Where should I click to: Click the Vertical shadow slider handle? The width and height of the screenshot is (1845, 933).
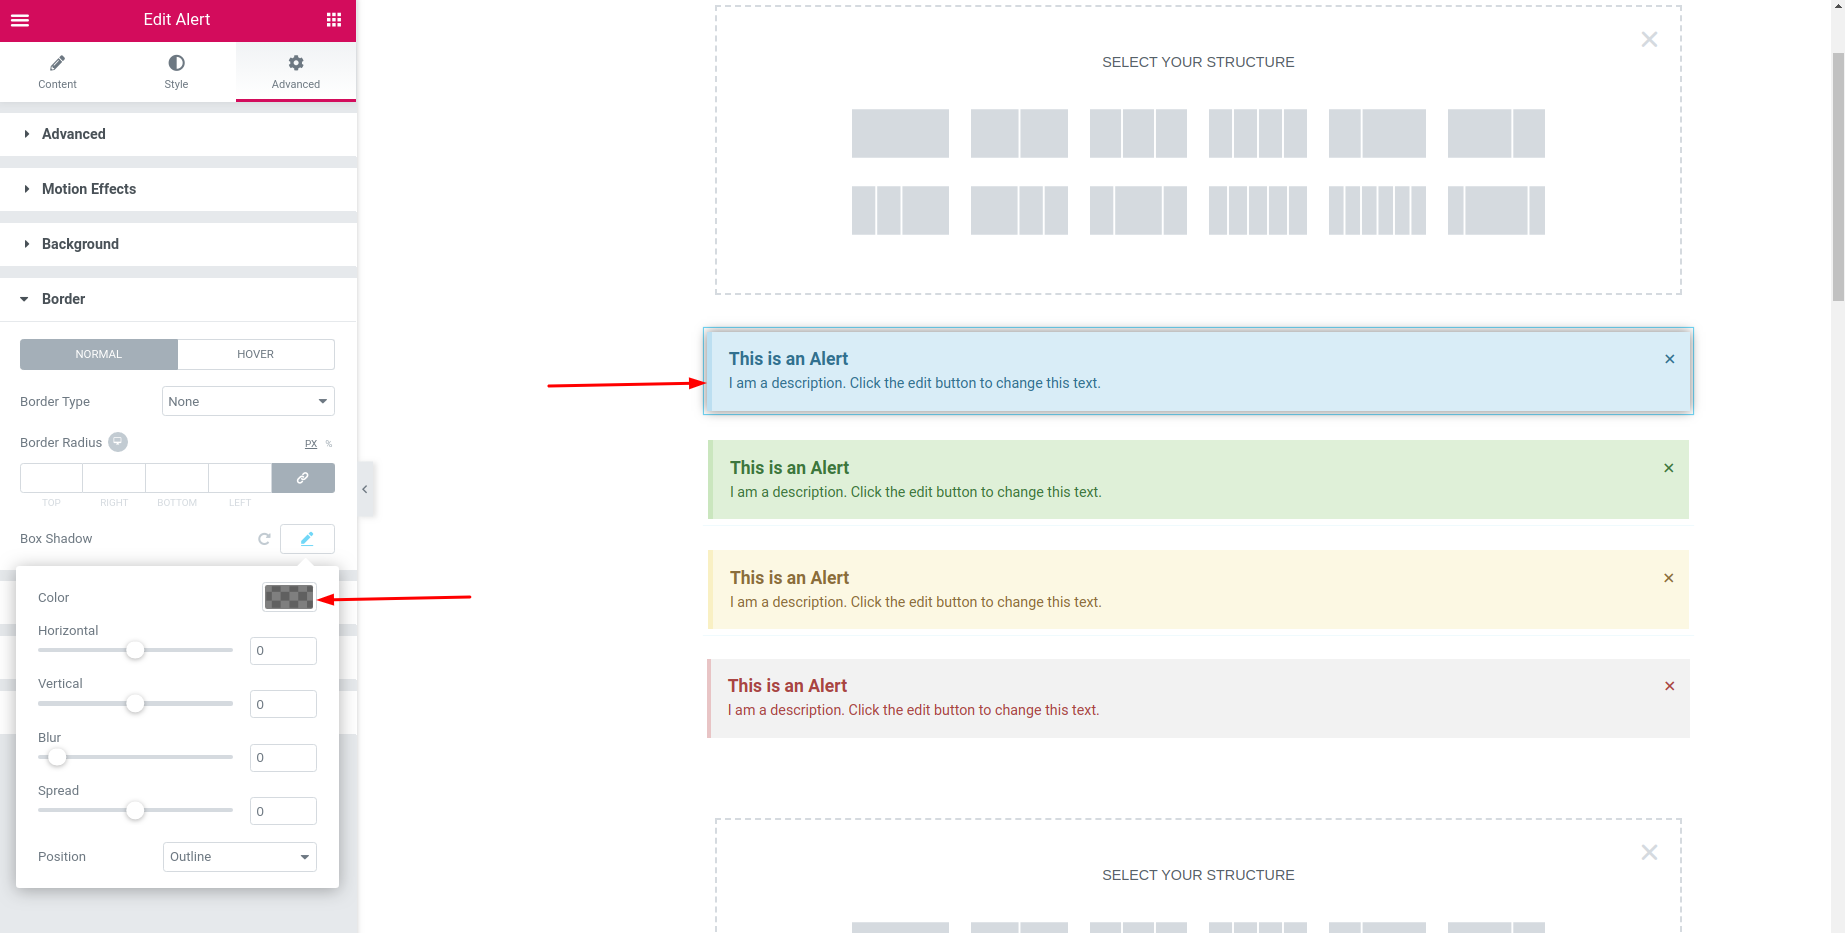[x=135, y=704]
